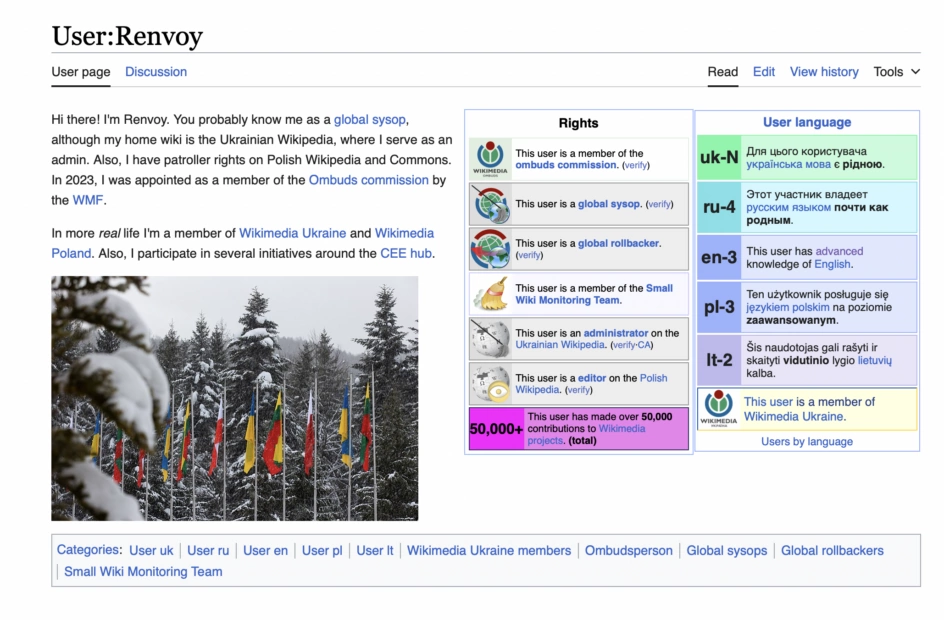Screen dimensions: 944x620
Task: Click the WMF link
Action: (88, 200)
